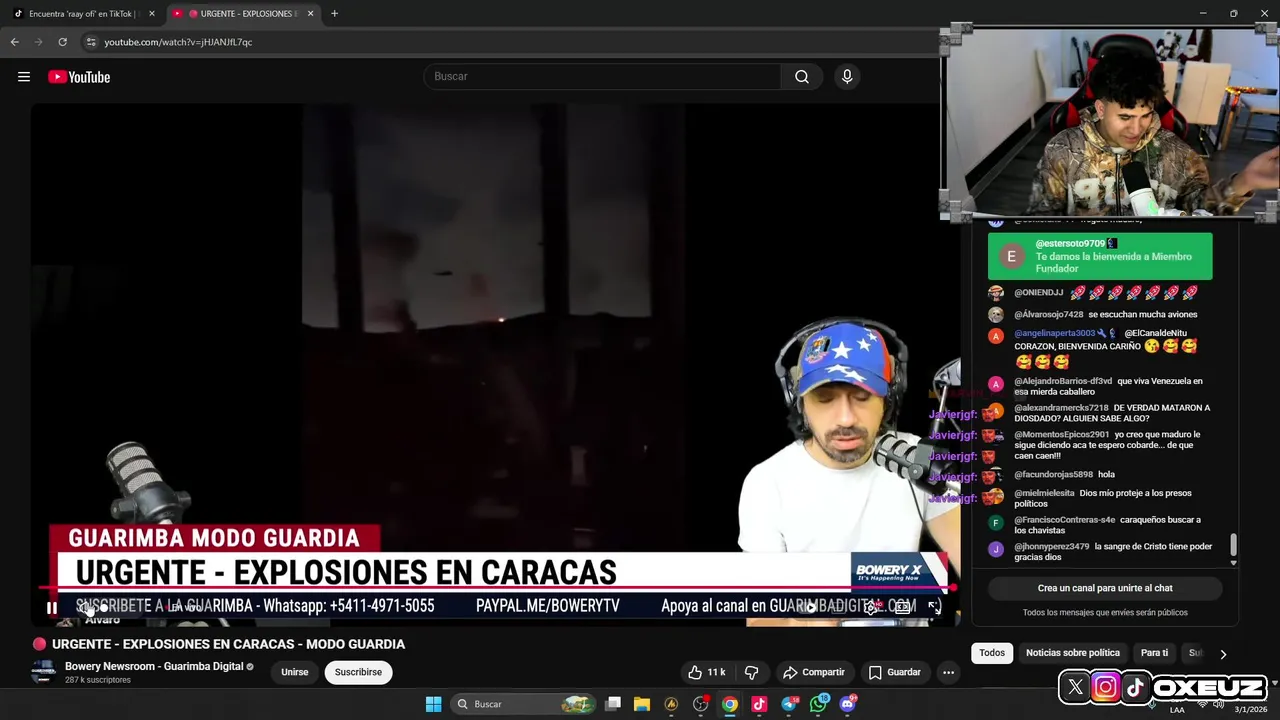Select Noticias sobre política chip

[x=1073, y=653]
